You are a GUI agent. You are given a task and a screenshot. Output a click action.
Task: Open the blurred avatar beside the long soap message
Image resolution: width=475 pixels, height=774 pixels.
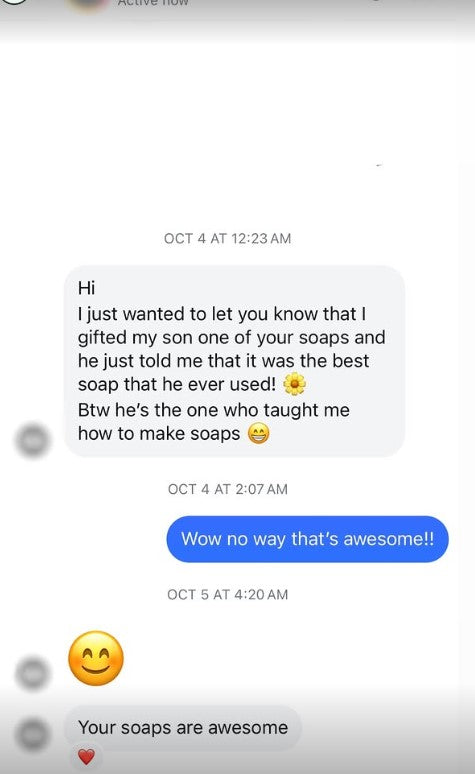33,440
